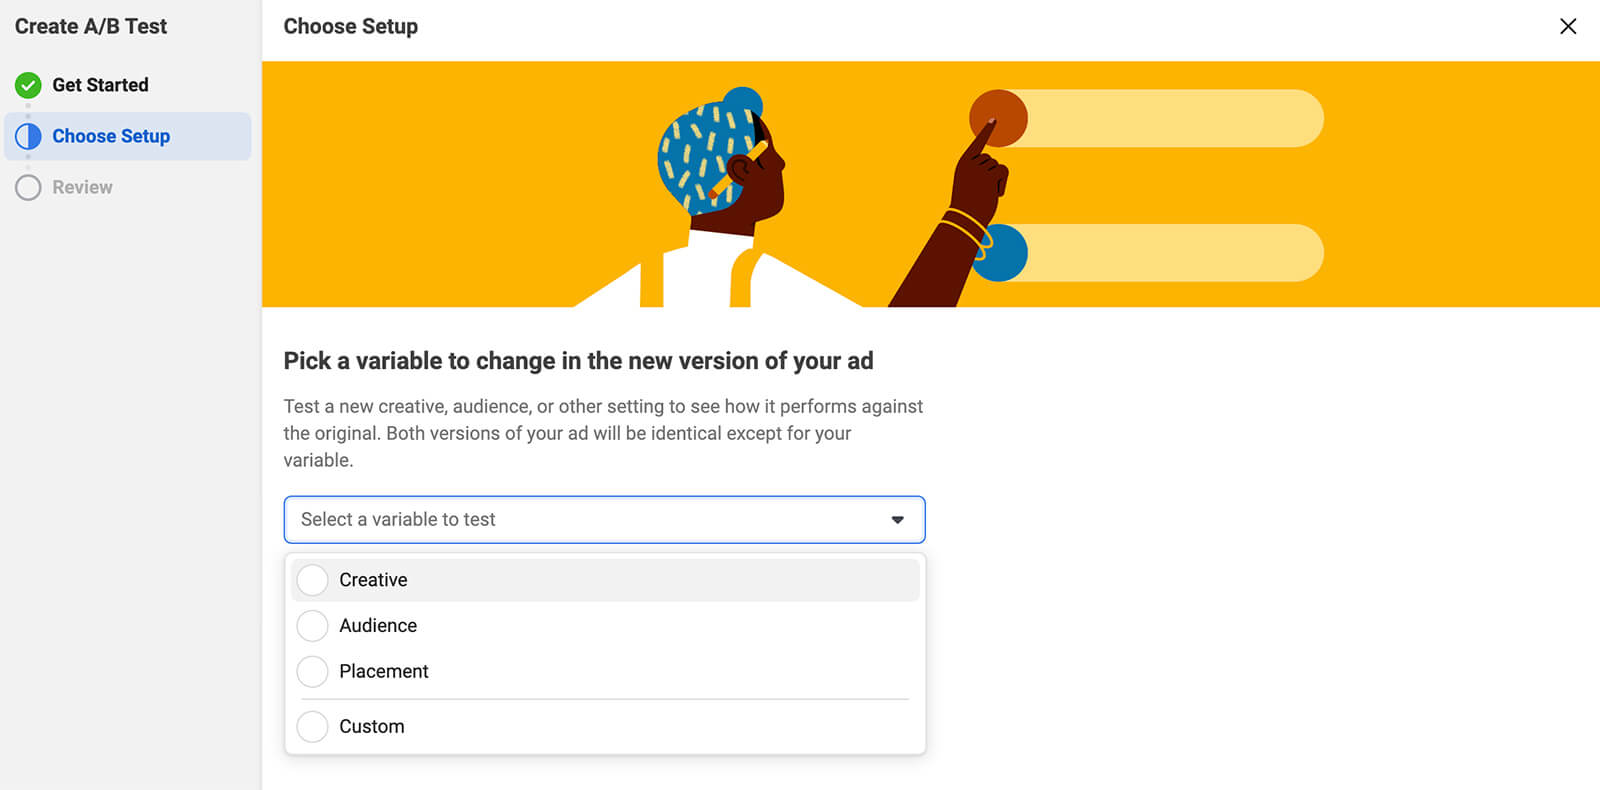The image size is (1600, 790).
Task: Select the Audience radio button
Action: click(312, 625)
